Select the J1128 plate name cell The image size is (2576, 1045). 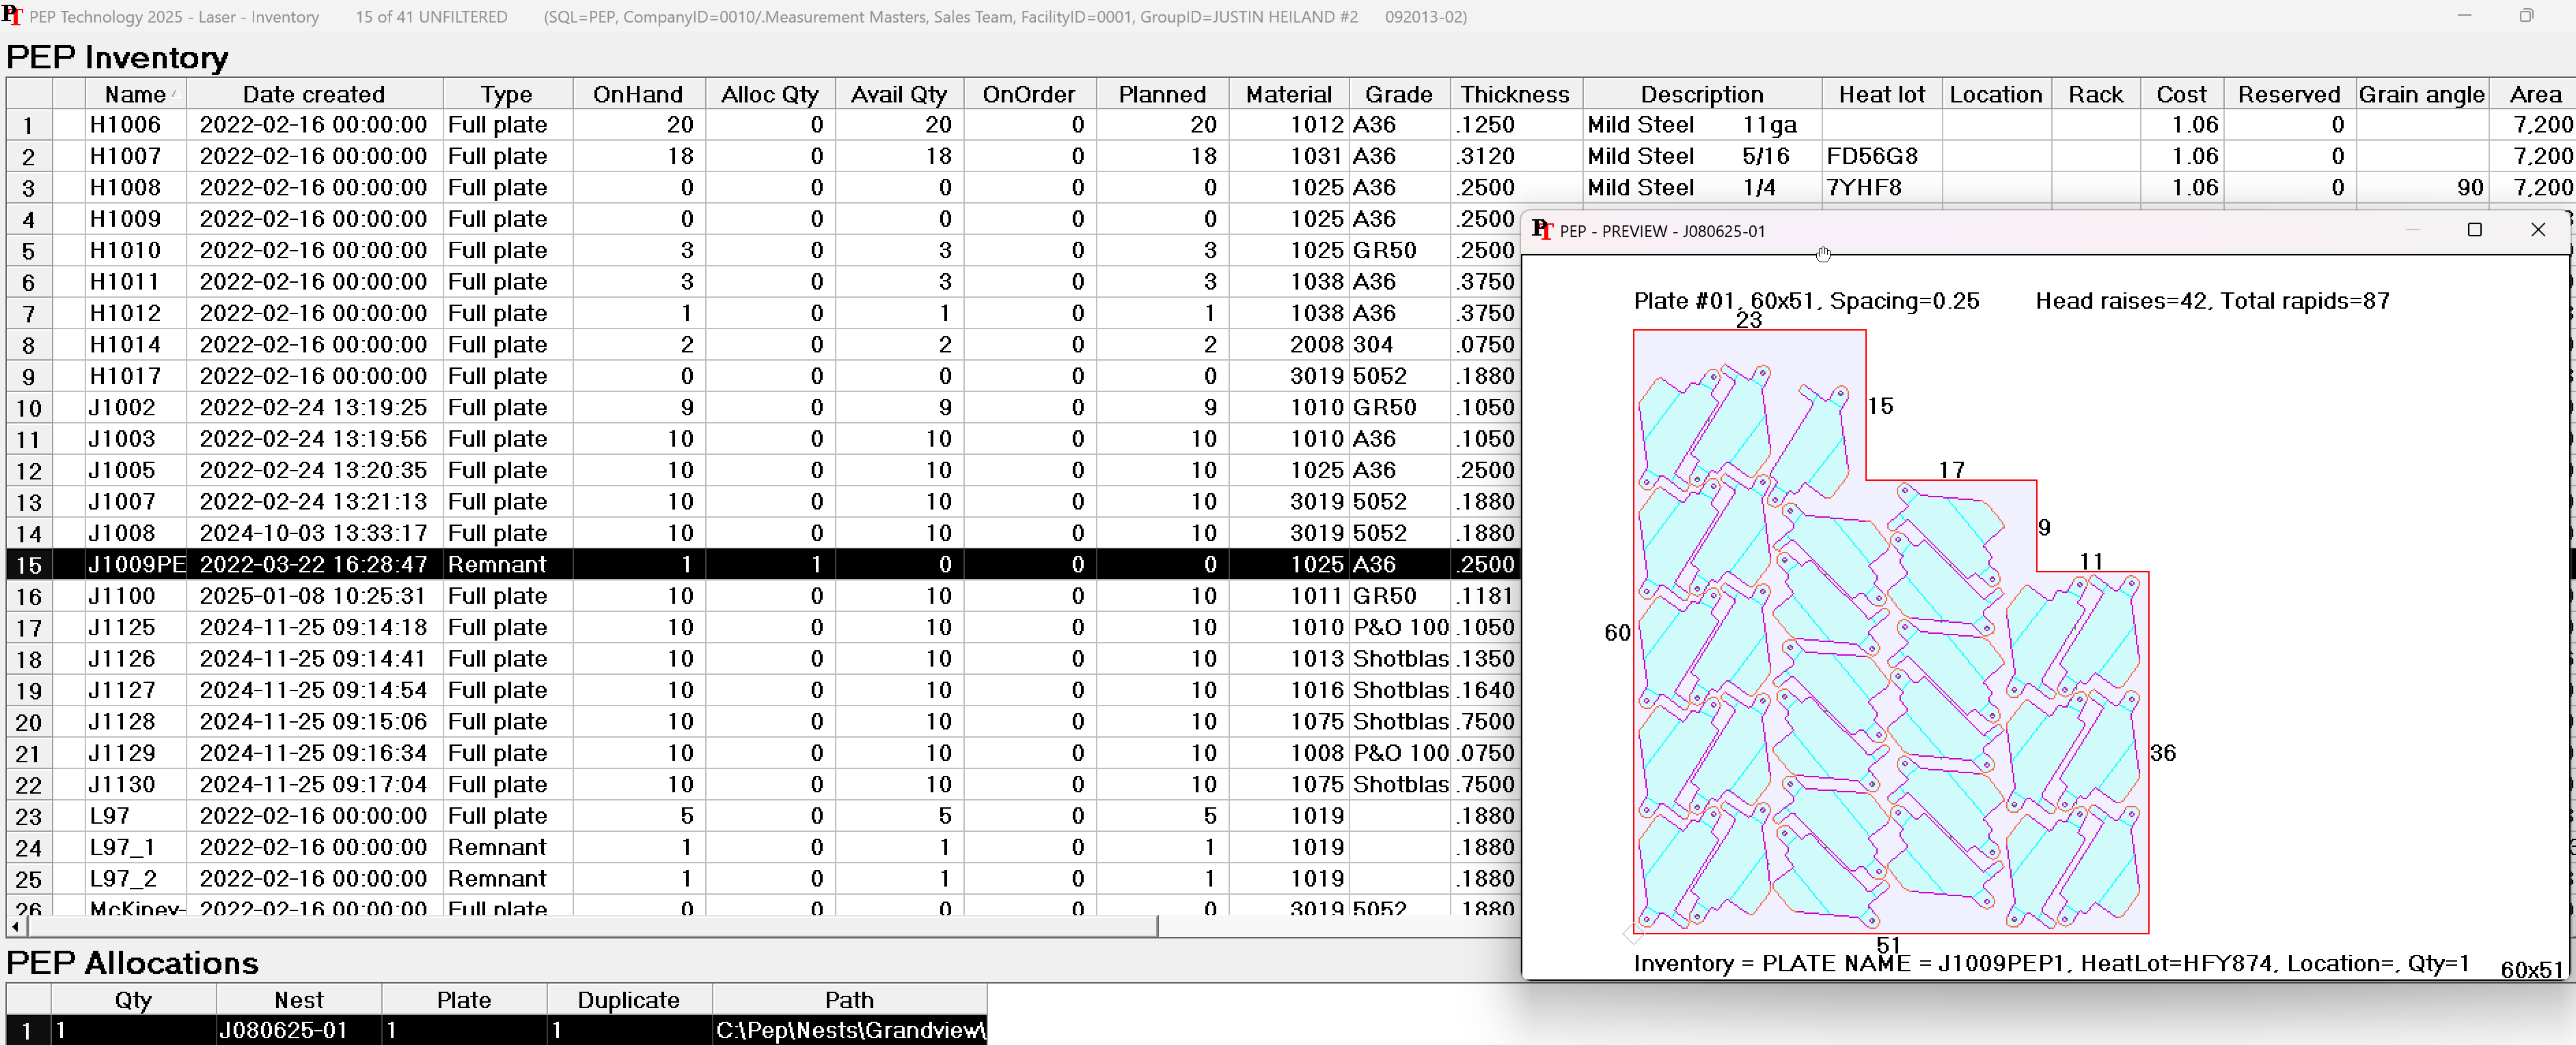click(x=135, y=721)
